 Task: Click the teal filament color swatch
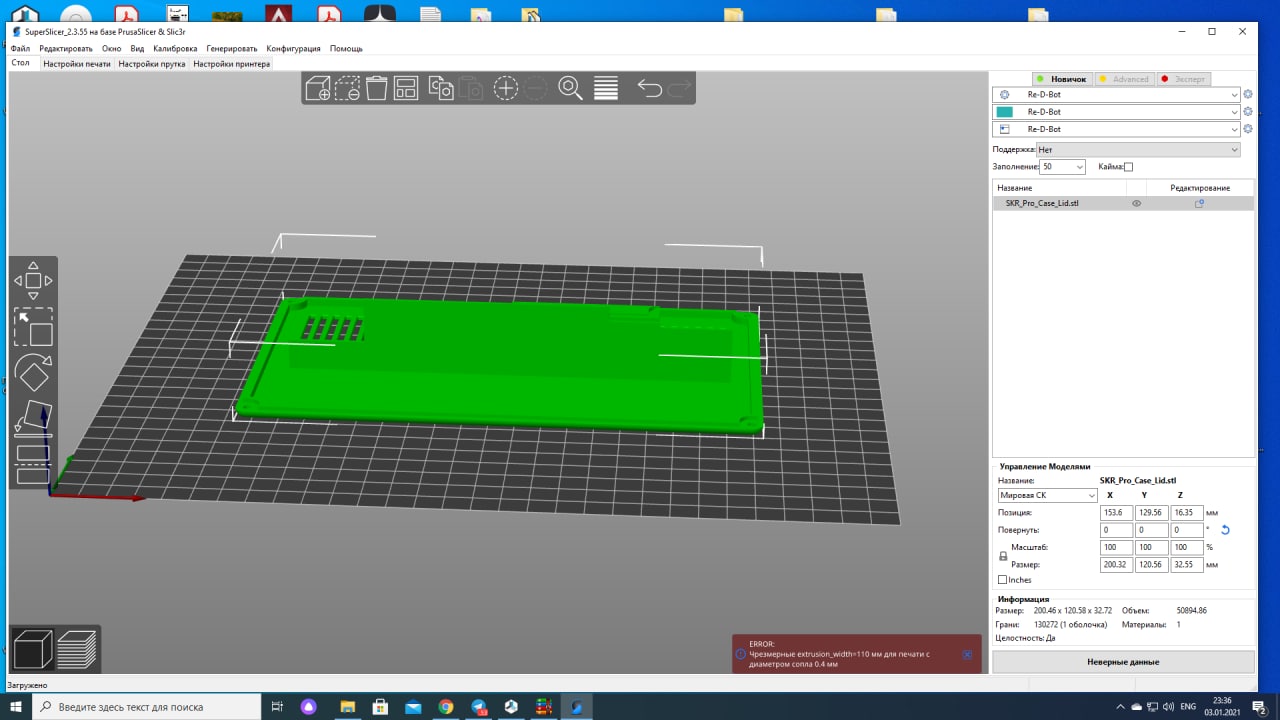tap(1005, 112)
